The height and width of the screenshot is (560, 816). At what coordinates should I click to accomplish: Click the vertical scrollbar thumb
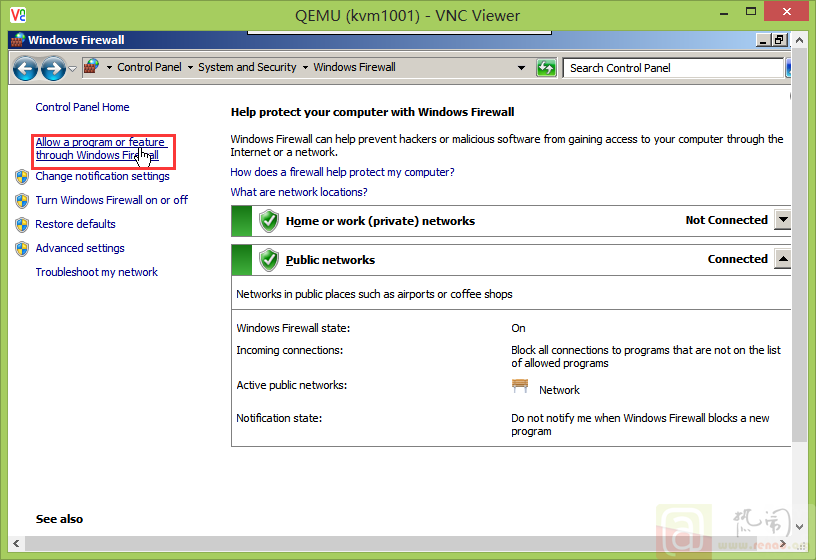pyautogui.click(x=799, y=245)
